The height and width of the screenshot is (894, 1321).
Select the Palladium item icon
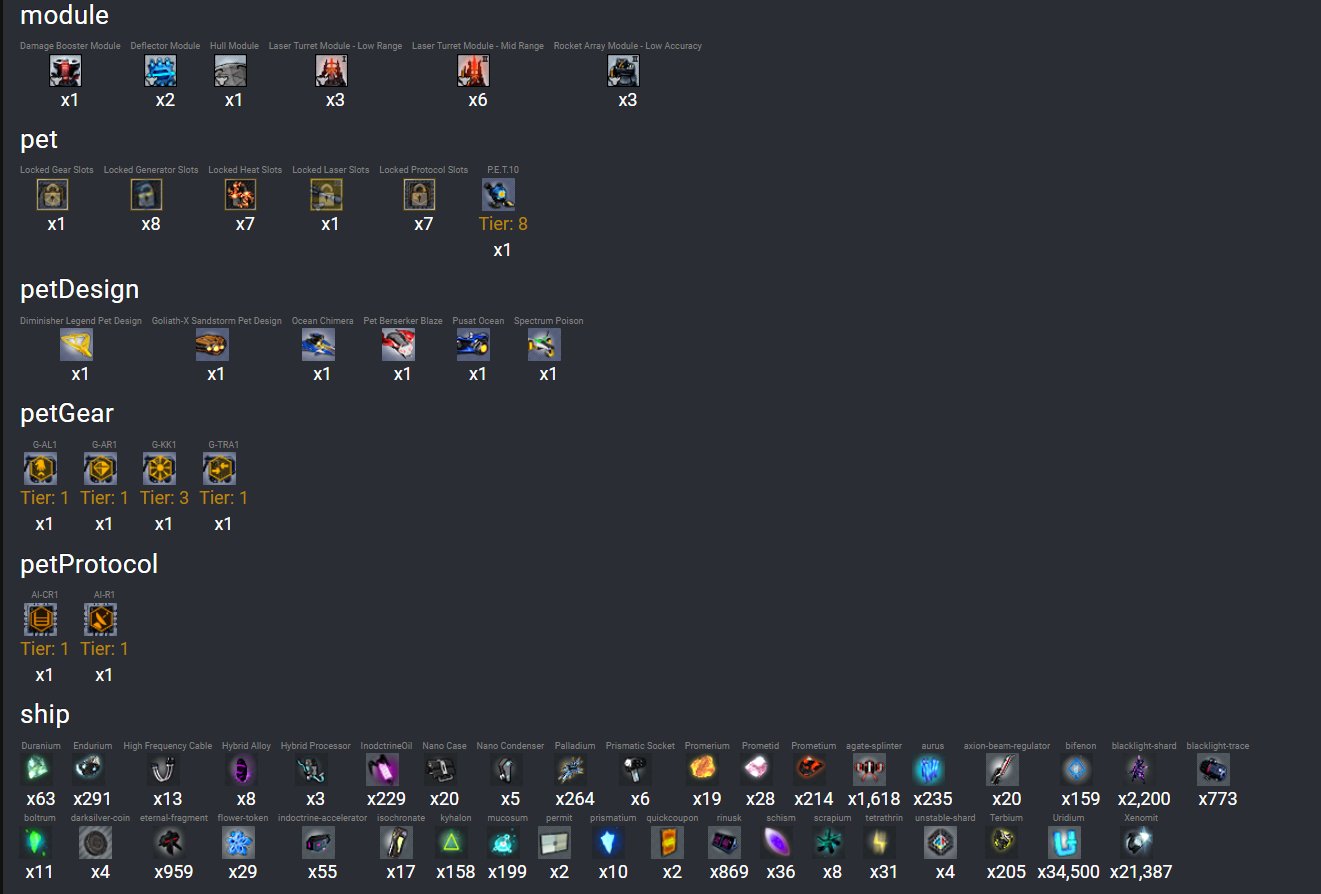570,770
